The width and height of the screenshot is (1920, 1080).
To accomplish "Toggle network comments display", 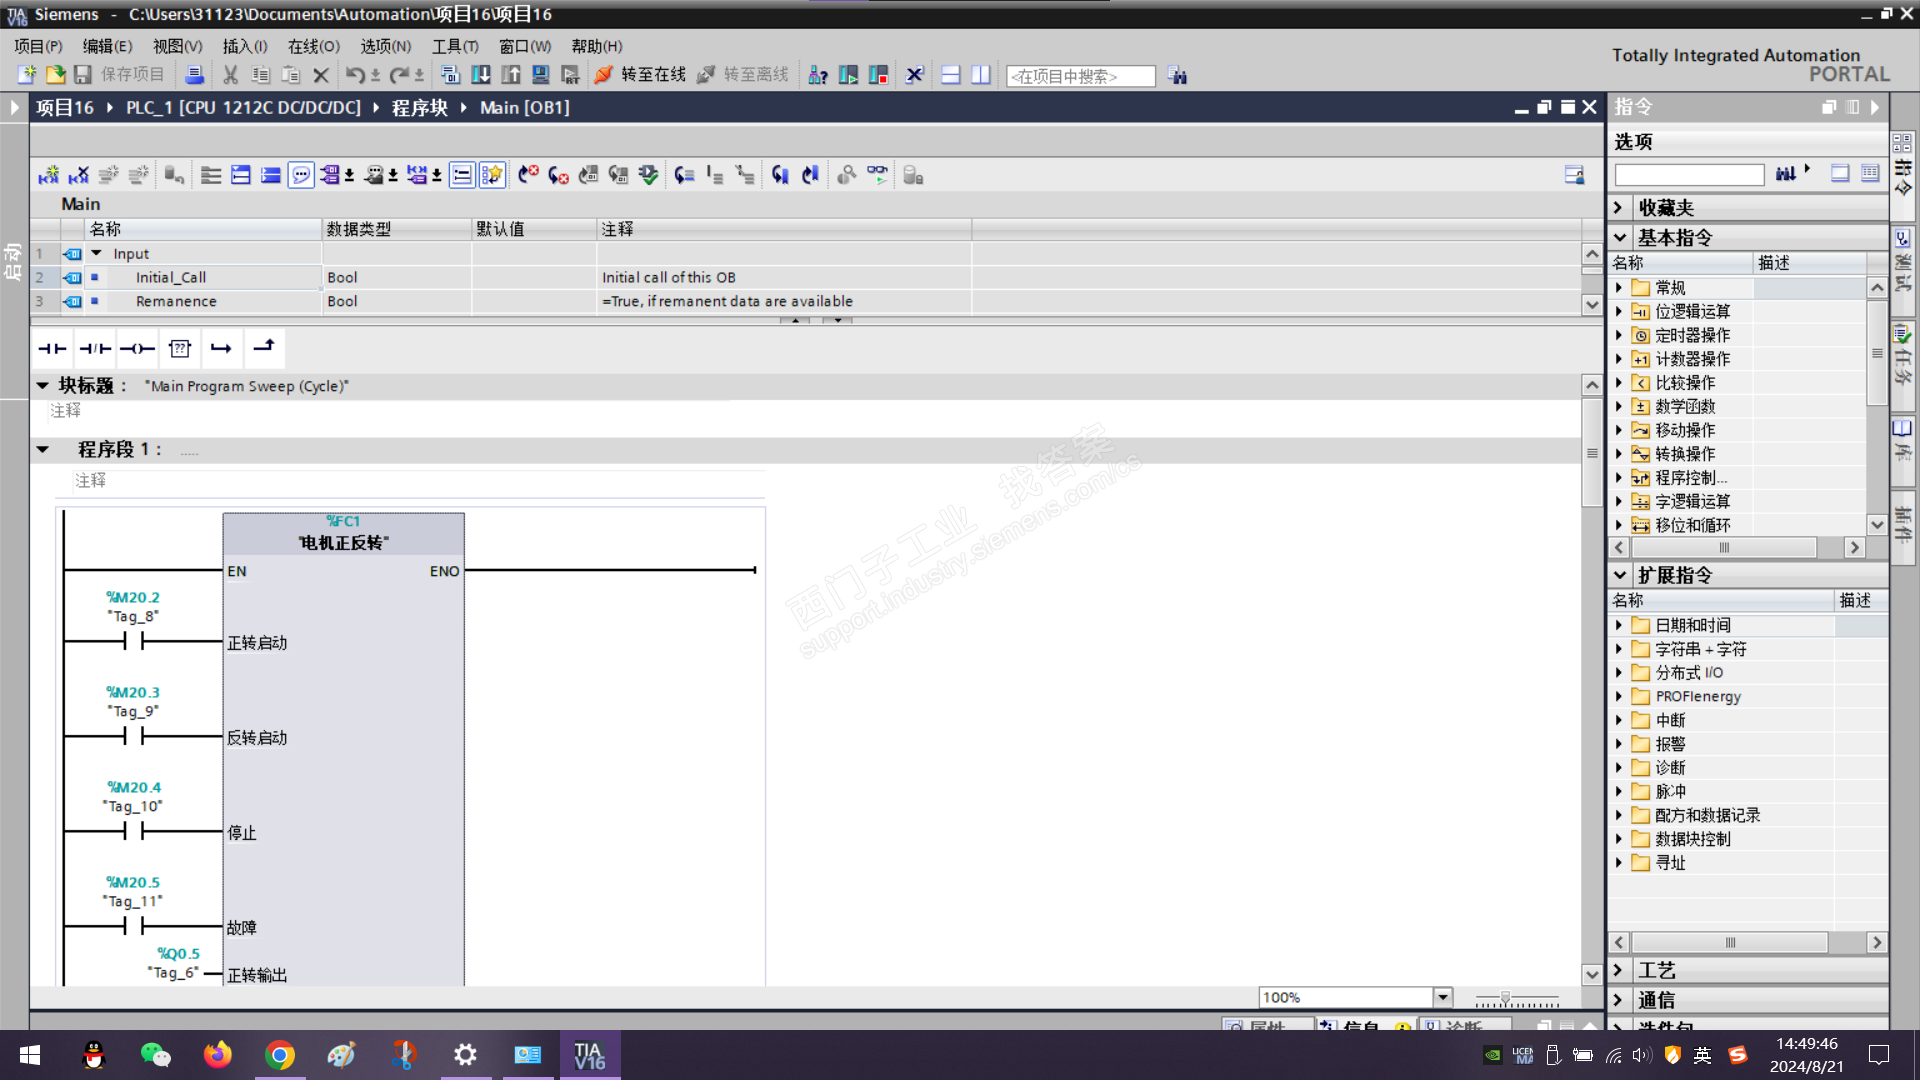I will [x=301, y=176].
